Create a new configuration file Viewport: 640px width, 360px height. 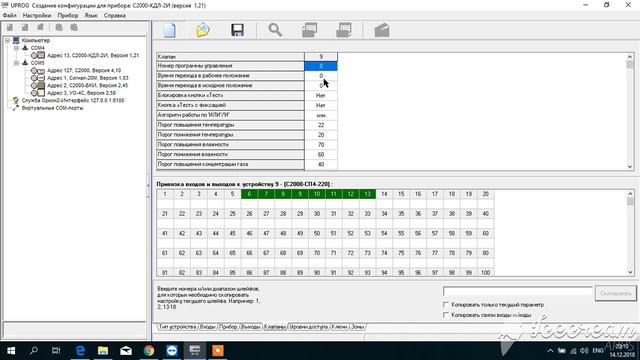coord(169,30)
